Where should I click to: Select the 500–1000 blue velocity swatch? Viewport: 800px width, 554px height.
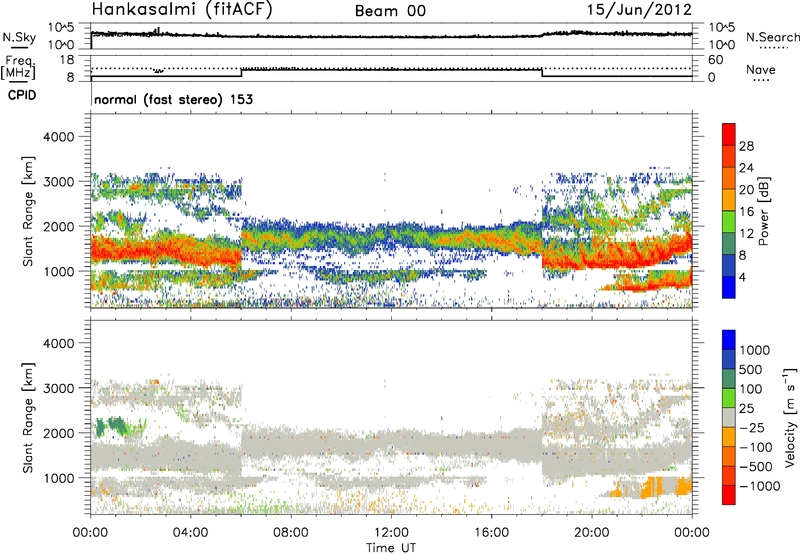[729, 359]
